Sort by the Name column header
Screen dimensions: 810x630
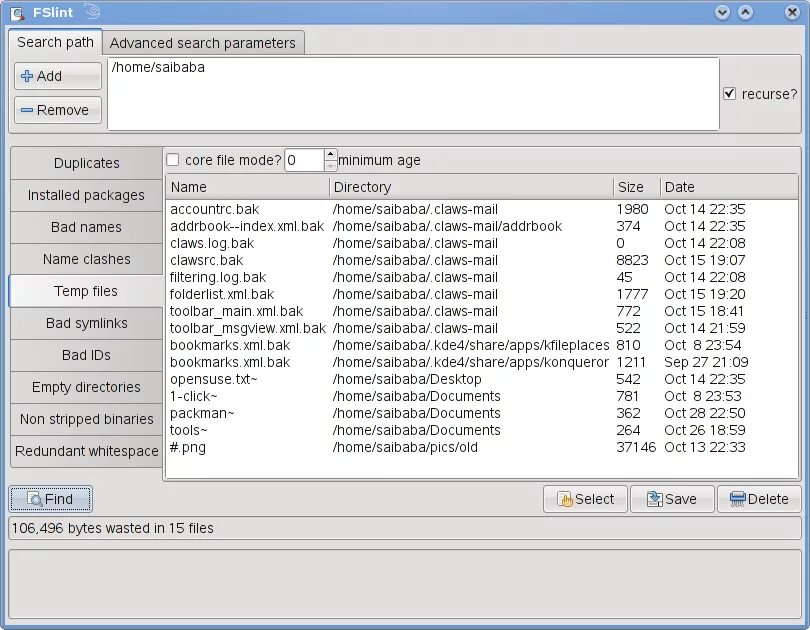tap(247, 187)
